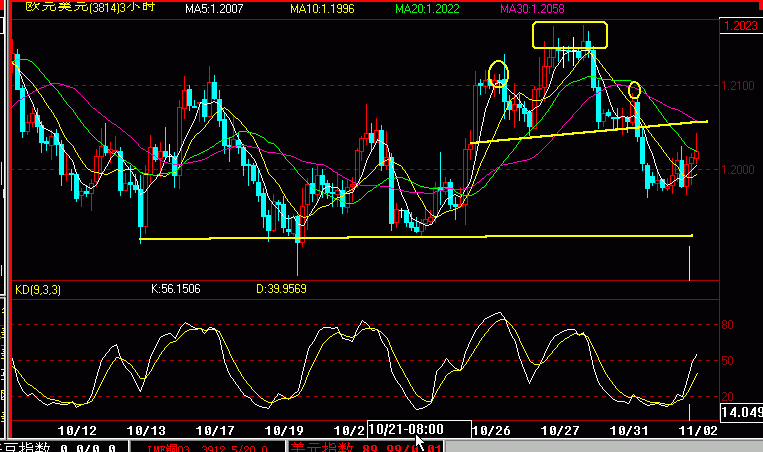Click the 20 level on KD axis

point(727,397)
